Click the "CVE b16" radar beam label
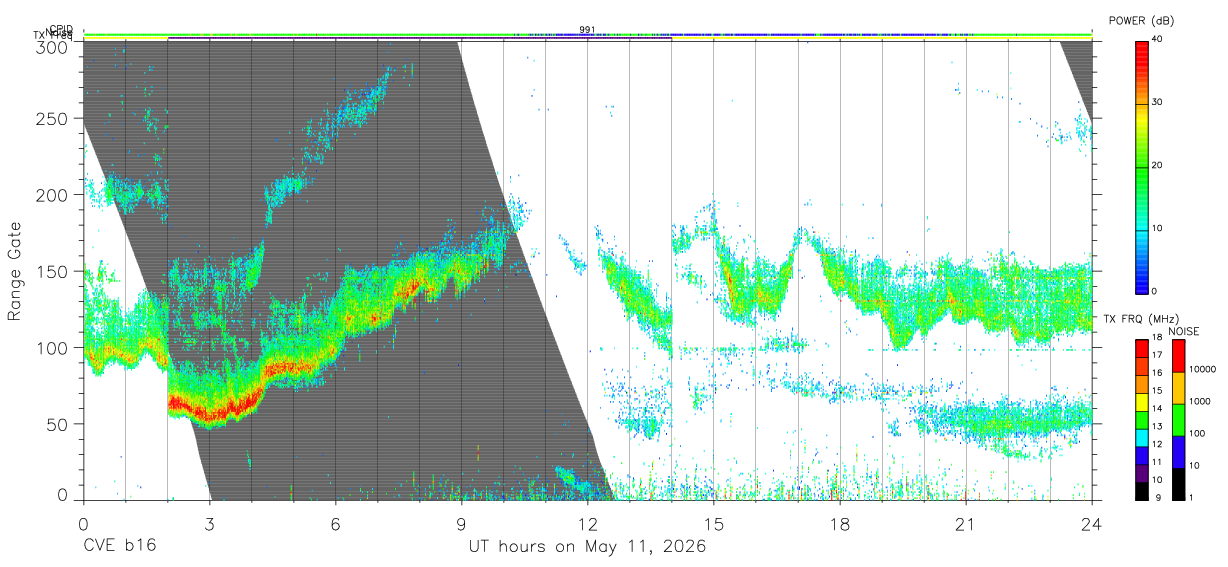Image resolution: width=1228 pixels, height=567 pixels. pos(120,547)
